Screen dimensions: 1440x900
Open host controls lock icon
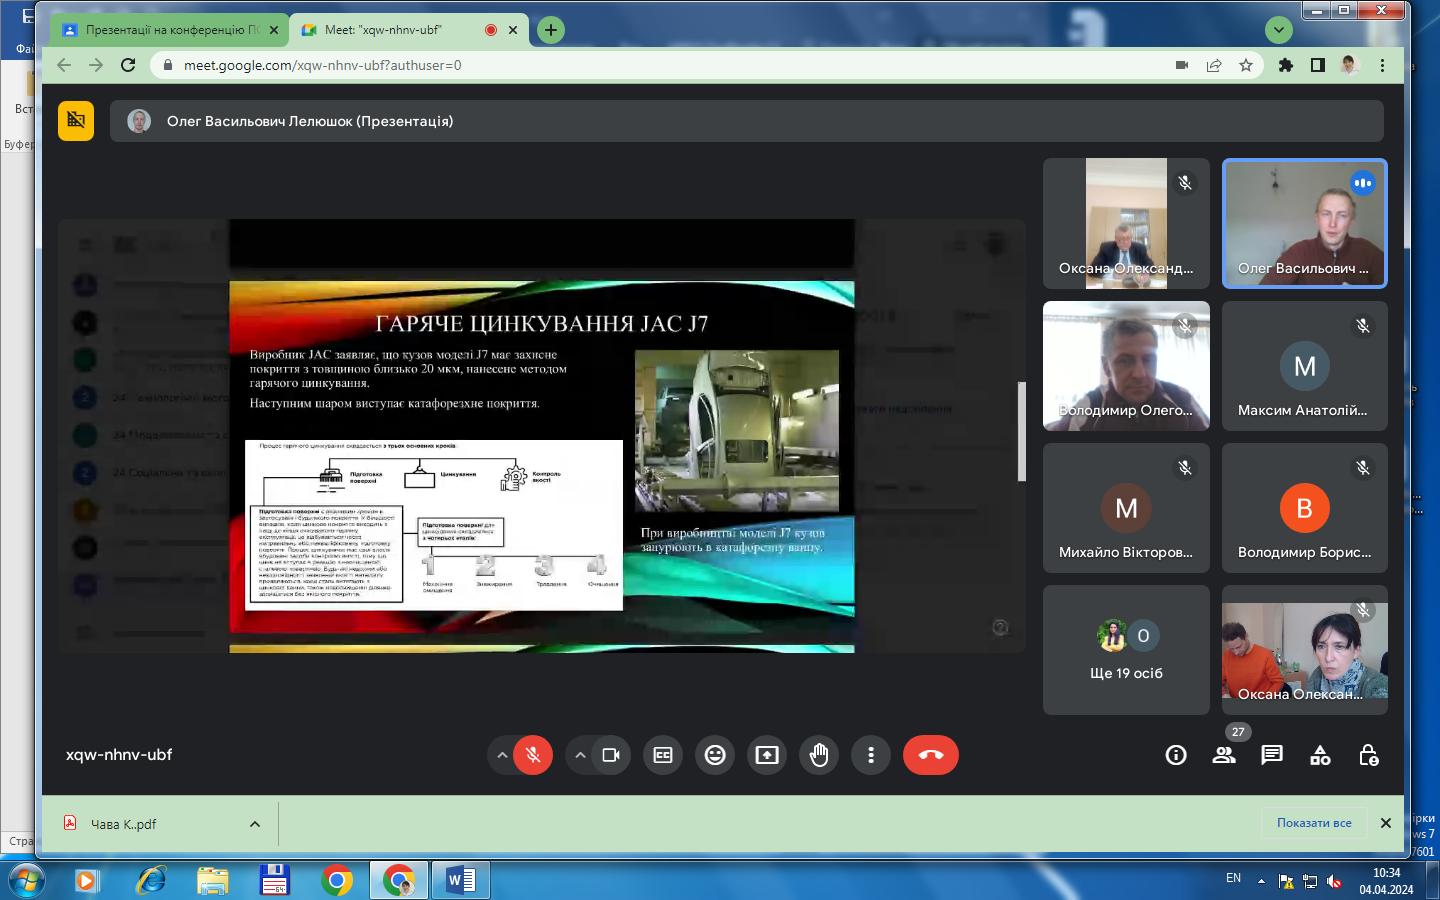coord(1368,755)
